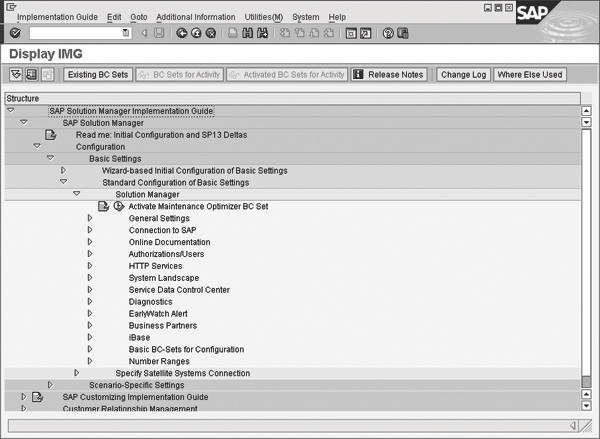The width and height of the screenshot is (600, 439).
Task: Open the Implementation Guide menu
Action: (x=57, y=17)
